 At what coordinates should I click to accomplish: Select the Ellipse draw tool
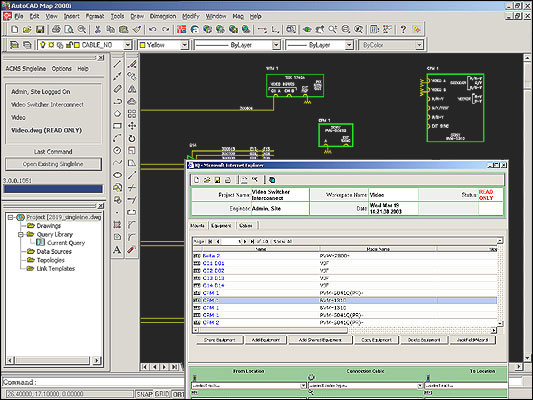click(117, 175)
